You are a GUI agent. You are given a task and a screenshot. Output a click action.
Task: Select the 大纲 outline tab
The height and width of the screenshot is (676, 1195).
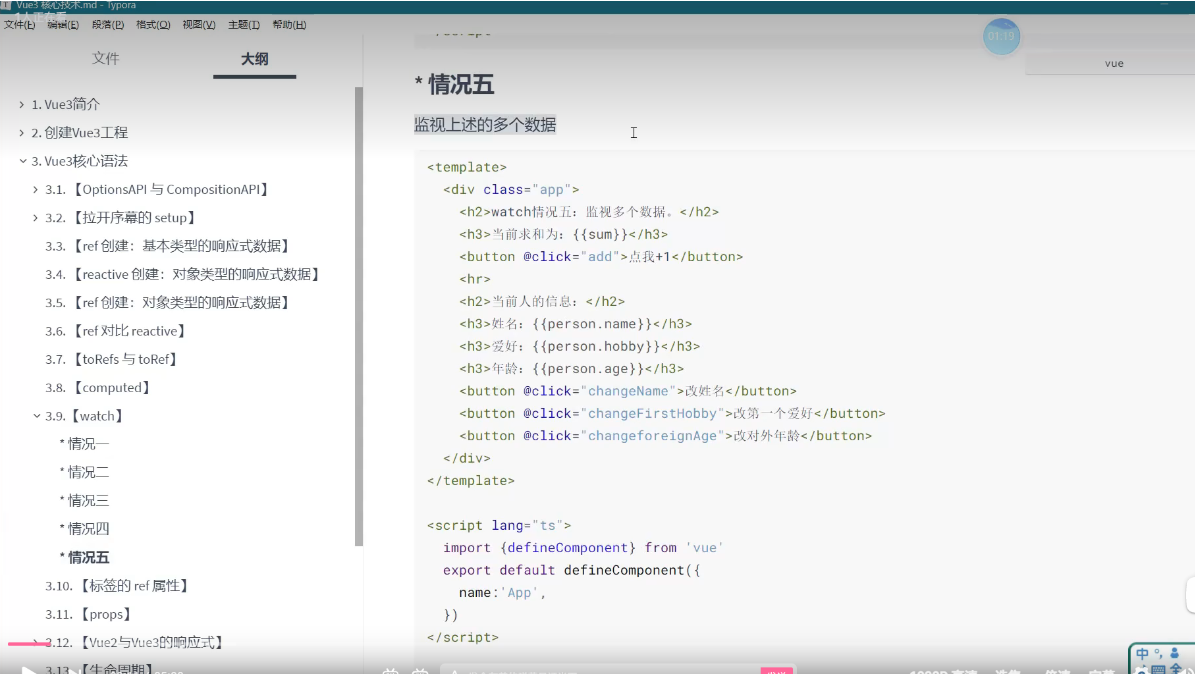[255, 59]
